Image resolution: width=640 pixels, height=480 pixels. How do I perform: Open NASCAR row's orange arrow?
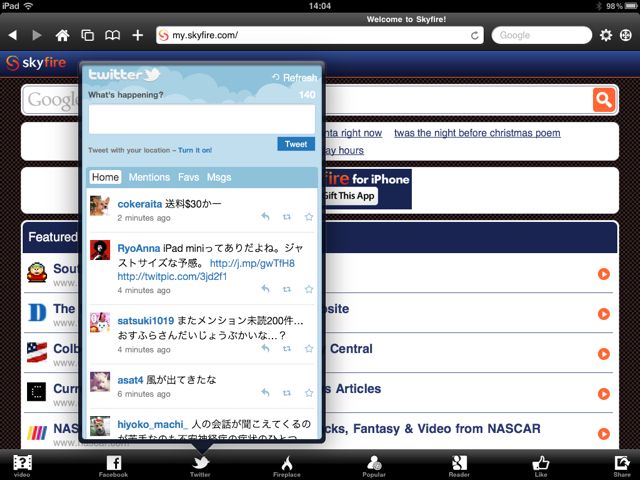click(604, 433)
